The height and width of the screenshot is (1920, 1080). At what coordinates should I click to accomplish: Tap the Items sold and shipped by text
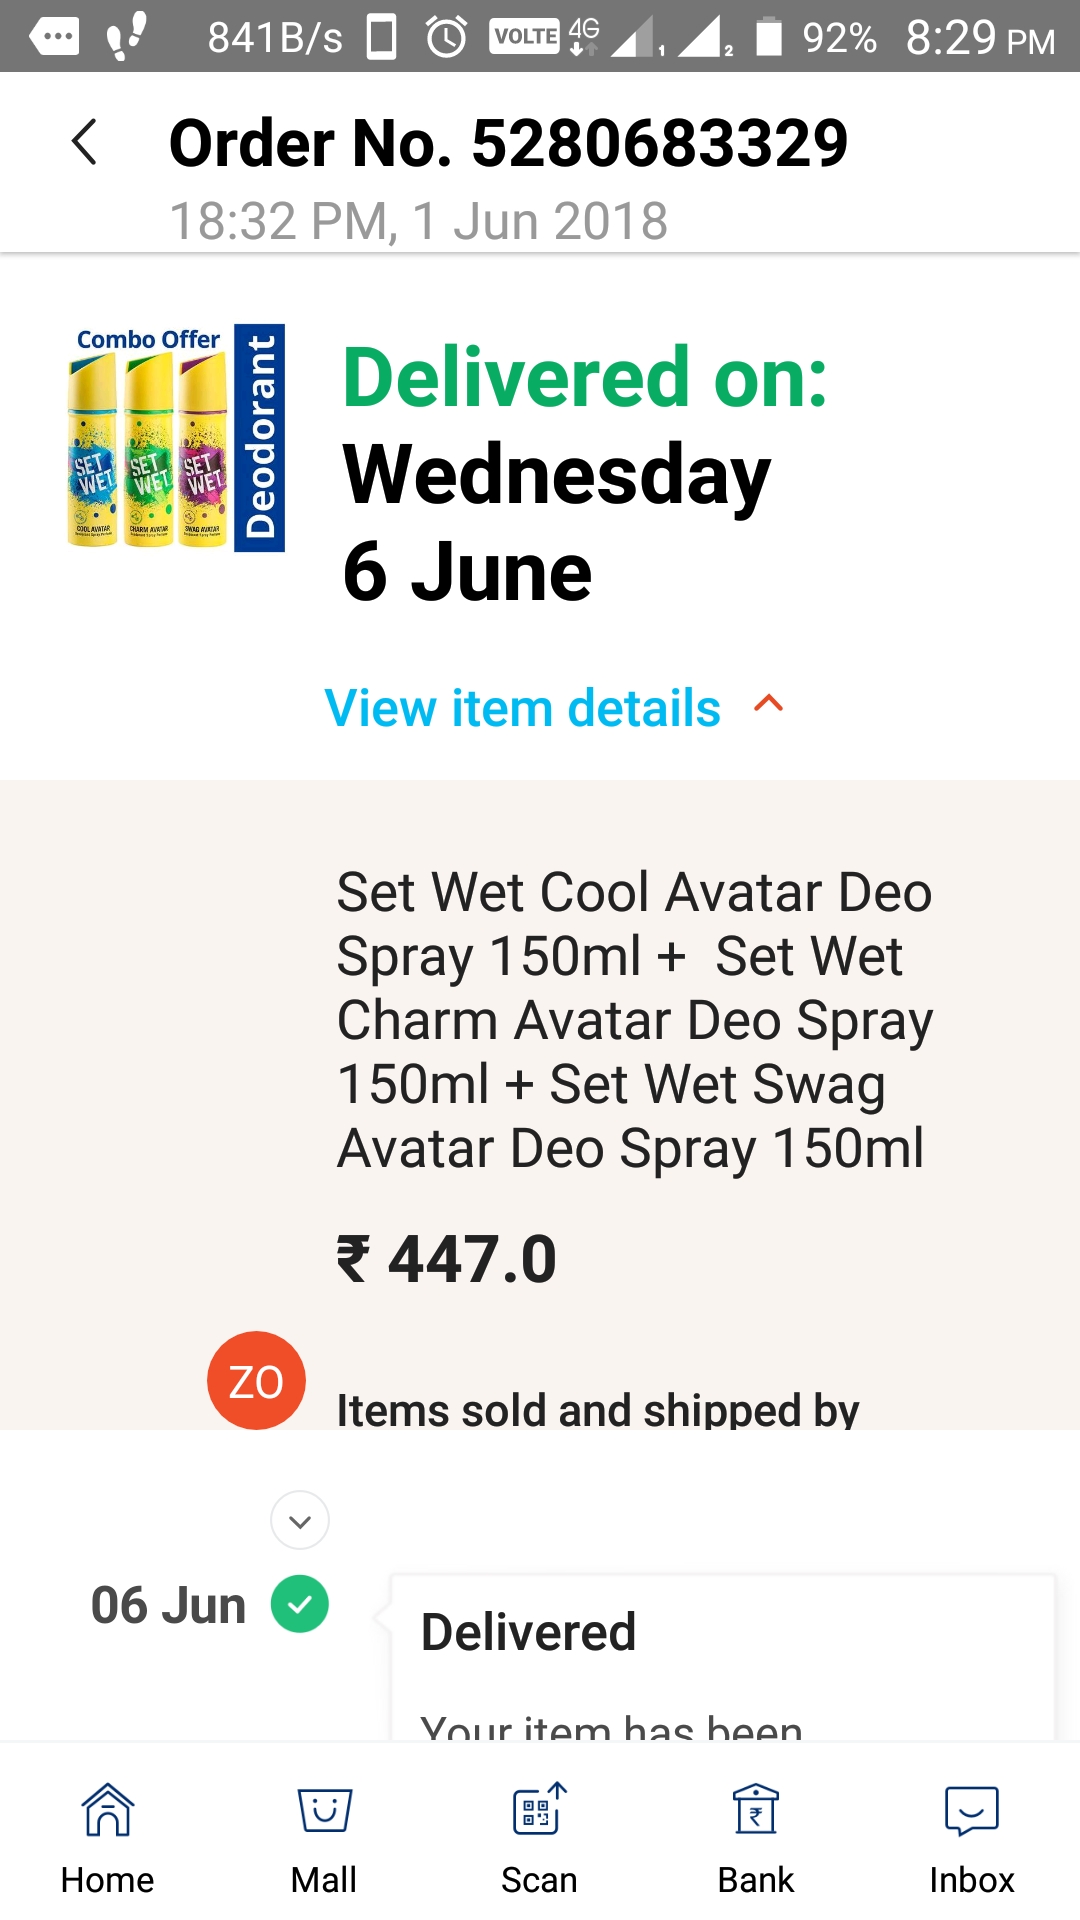pyautogui.click(x=597, y=1410)
